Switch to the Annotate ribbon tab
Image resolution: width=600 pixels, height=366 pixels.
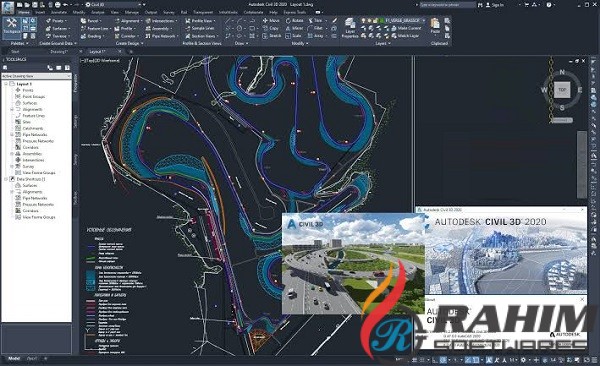click(x=59, y=12)
